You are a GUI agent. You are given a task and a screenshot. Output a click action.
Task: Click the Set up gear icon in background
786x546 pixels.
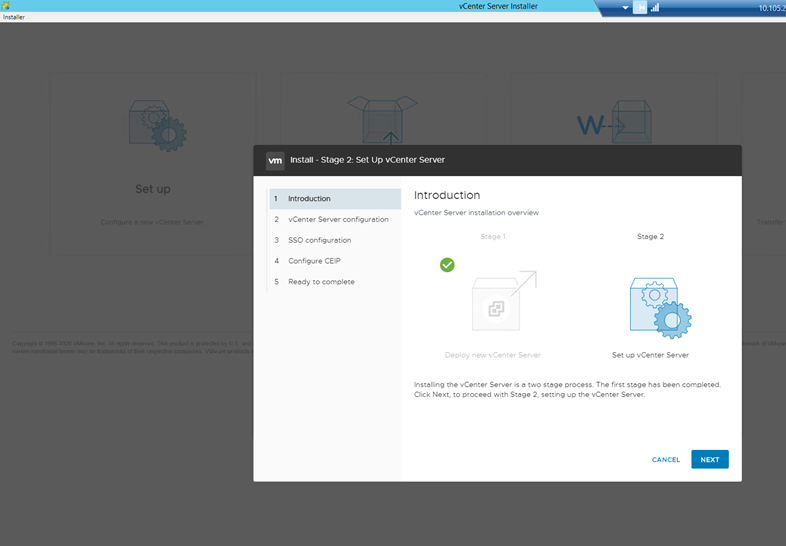point(158,125)
